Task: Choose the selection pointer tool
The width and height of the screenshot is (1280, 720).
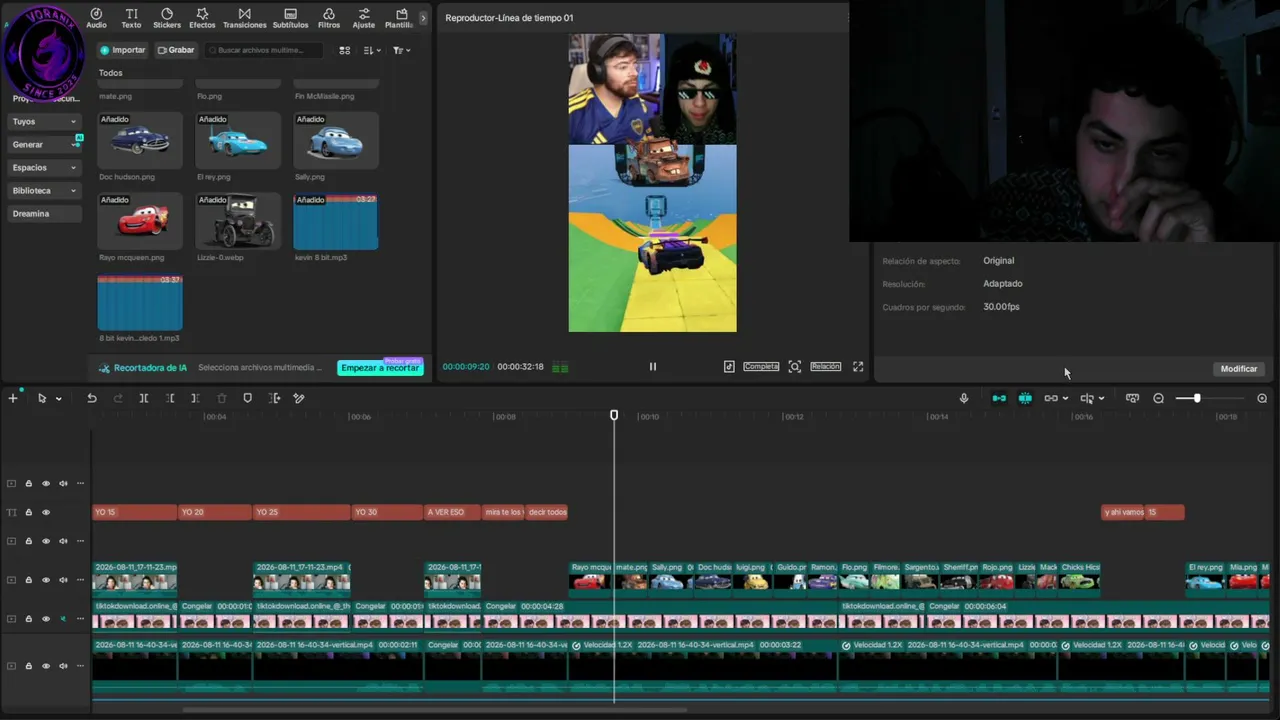Action: tap(42, 398)
